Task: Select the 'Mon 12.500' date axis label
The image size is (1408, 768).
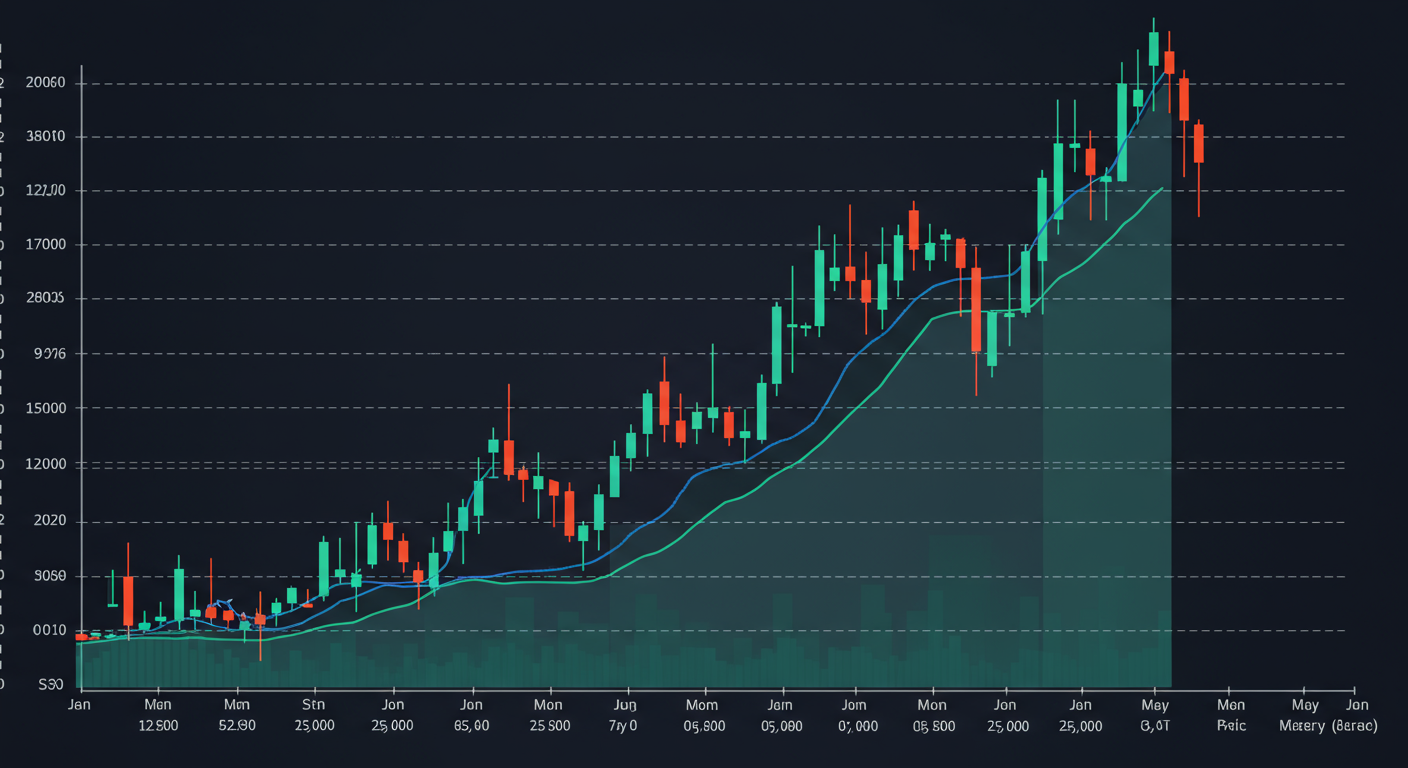Action: [x=158, y=715]
